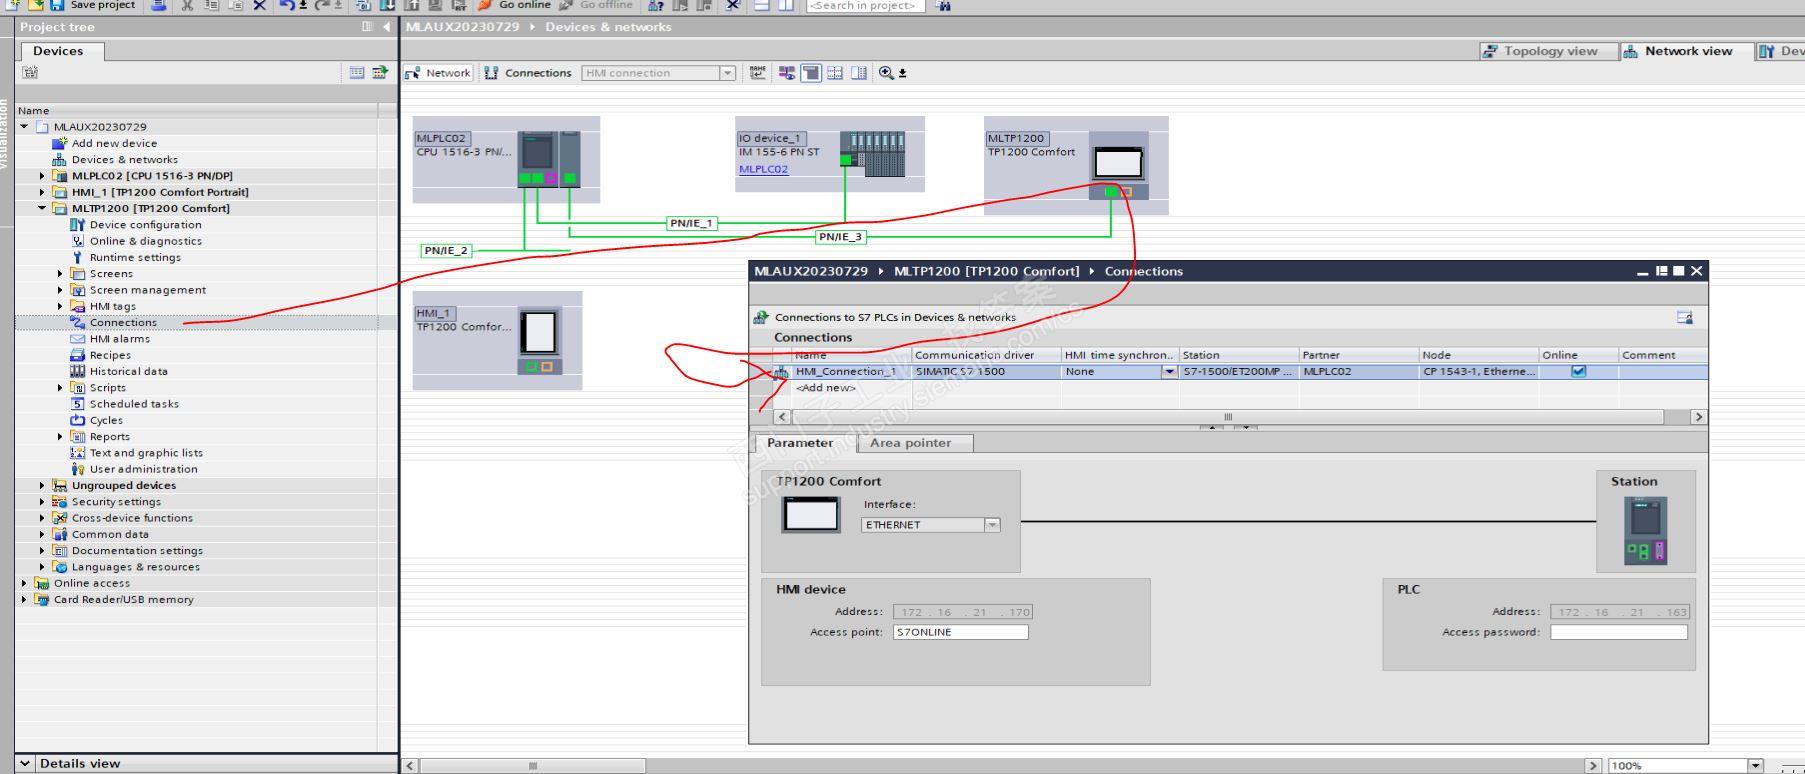
Task: Expand the Screens folder
Action: pyautogui.click(x=60, y=273)
